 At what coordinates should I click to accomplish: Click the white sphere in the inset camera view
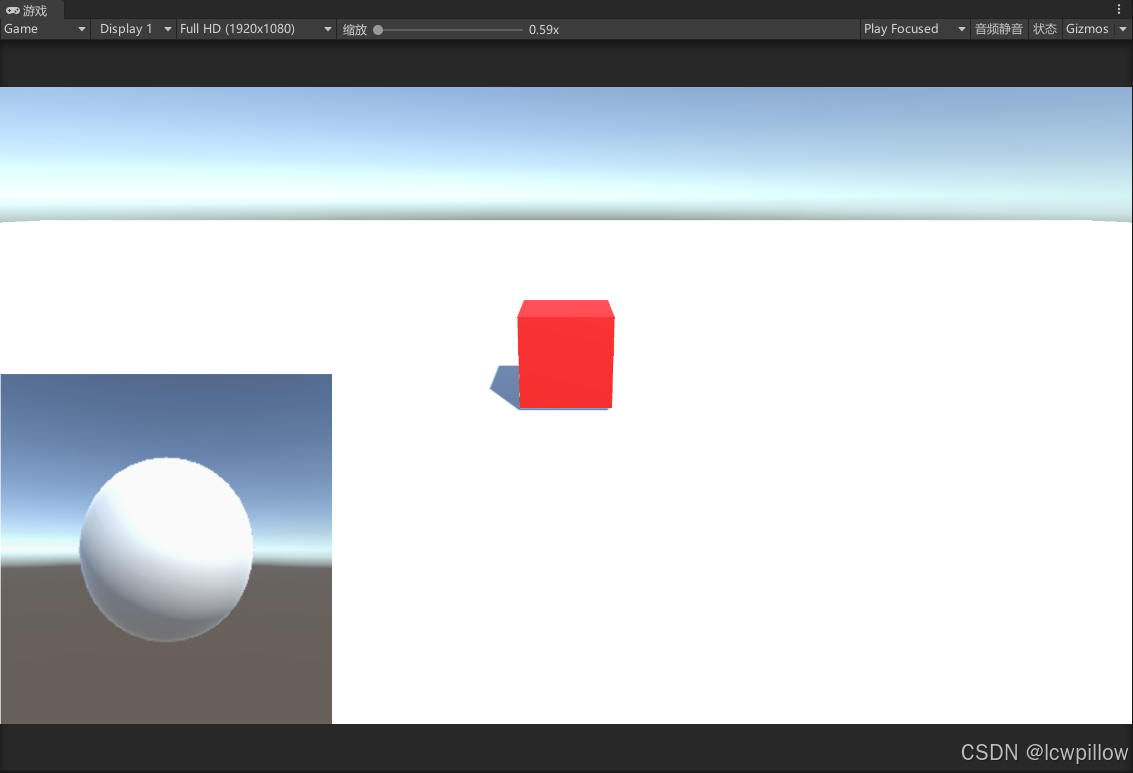166,549
